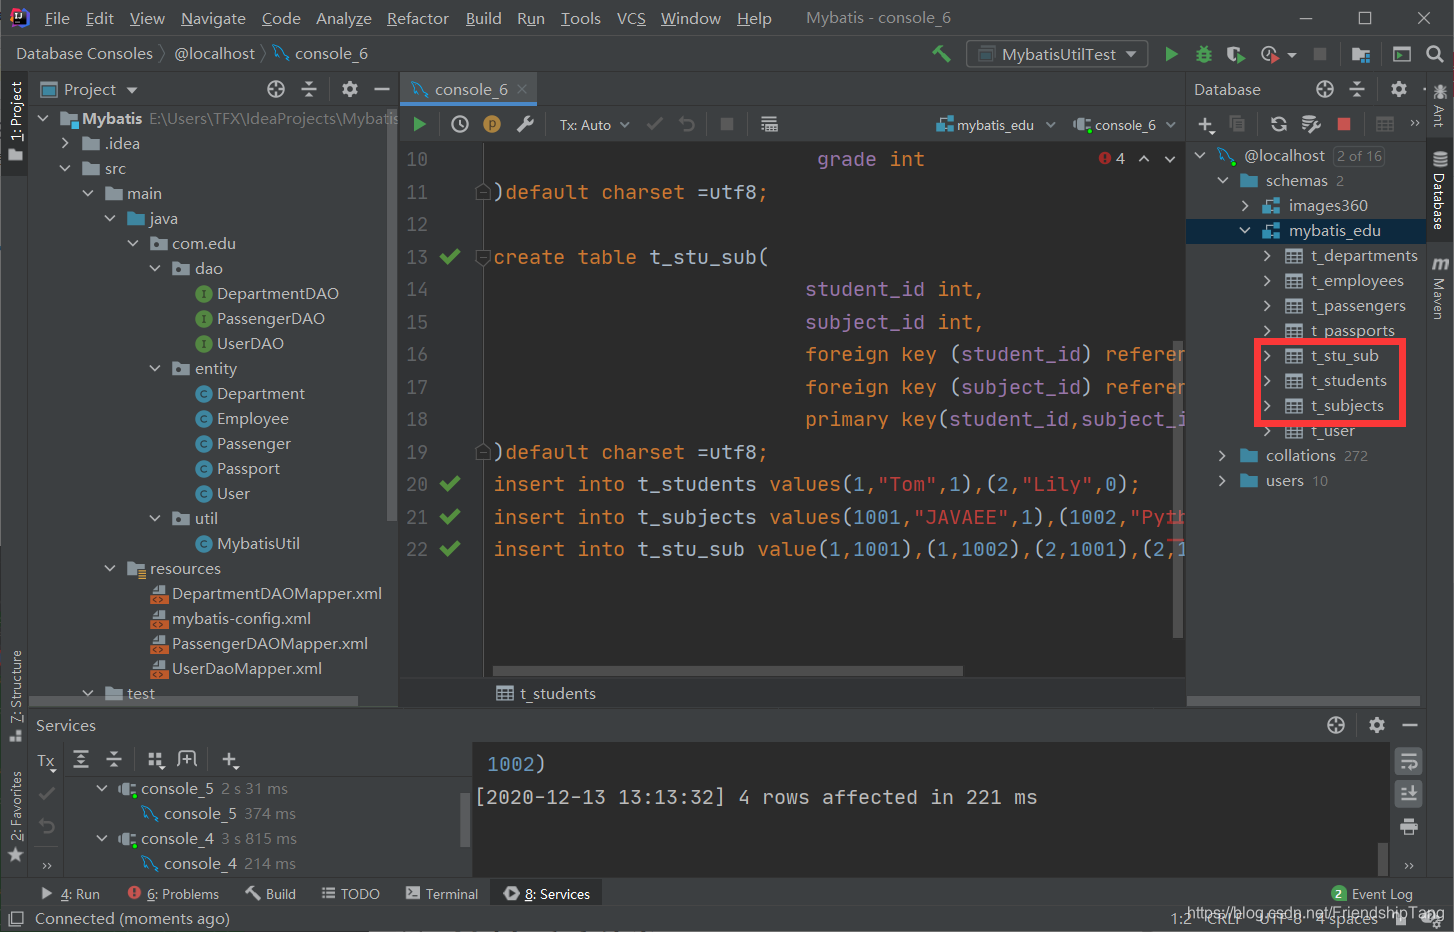This screenshot has width=1454, height=932.
Task: Click the print icon in Services output
Action: point(1409,827)
